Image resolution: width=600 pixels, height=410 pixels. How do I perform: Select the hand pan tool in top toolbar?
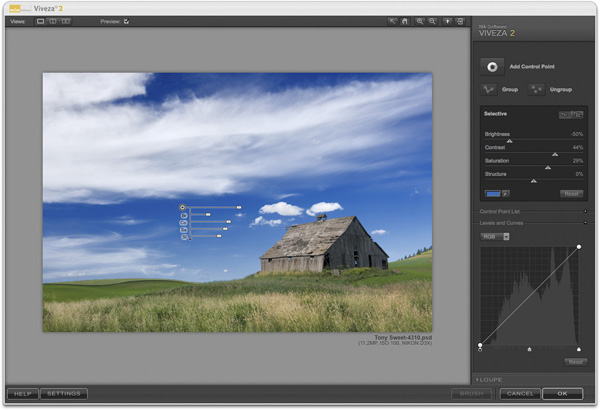[407, 20]
